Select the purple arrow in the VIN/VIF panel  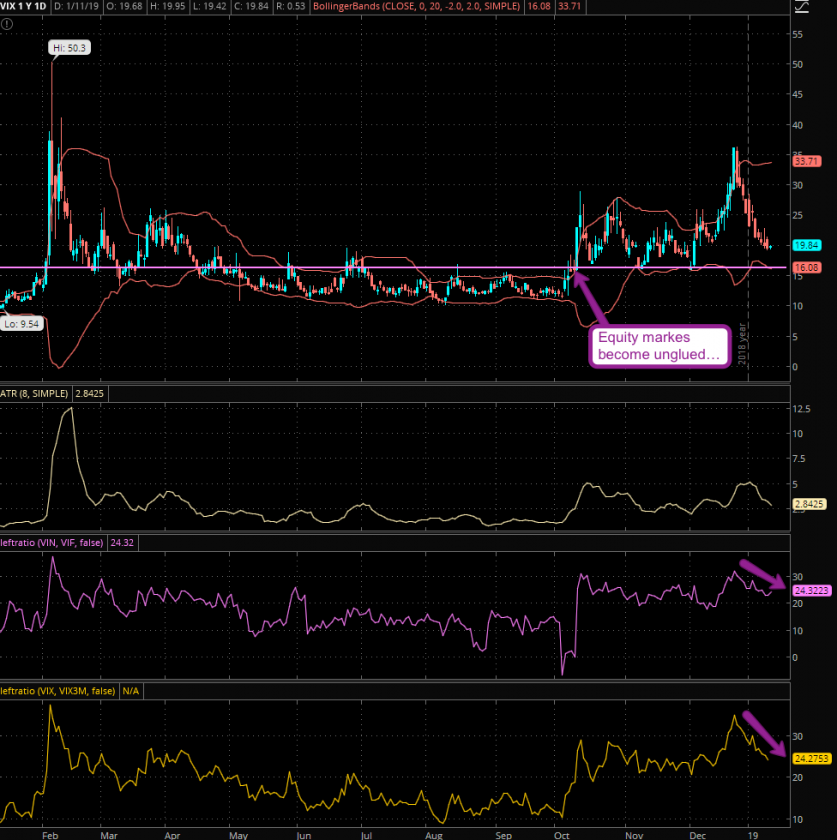pyautogui.click(x=762, y=577)
